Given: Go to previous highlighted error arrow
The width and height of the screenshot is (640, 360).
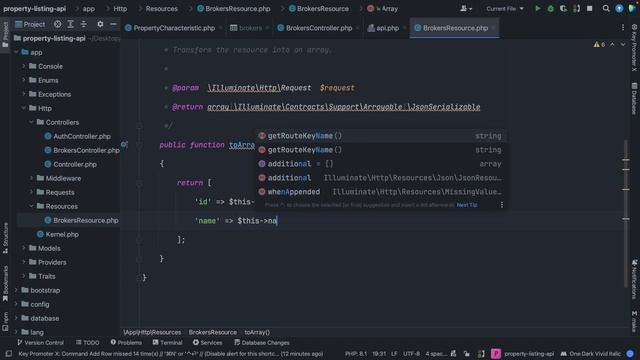Looking at the screenshot, I should [x=612, y=44].
